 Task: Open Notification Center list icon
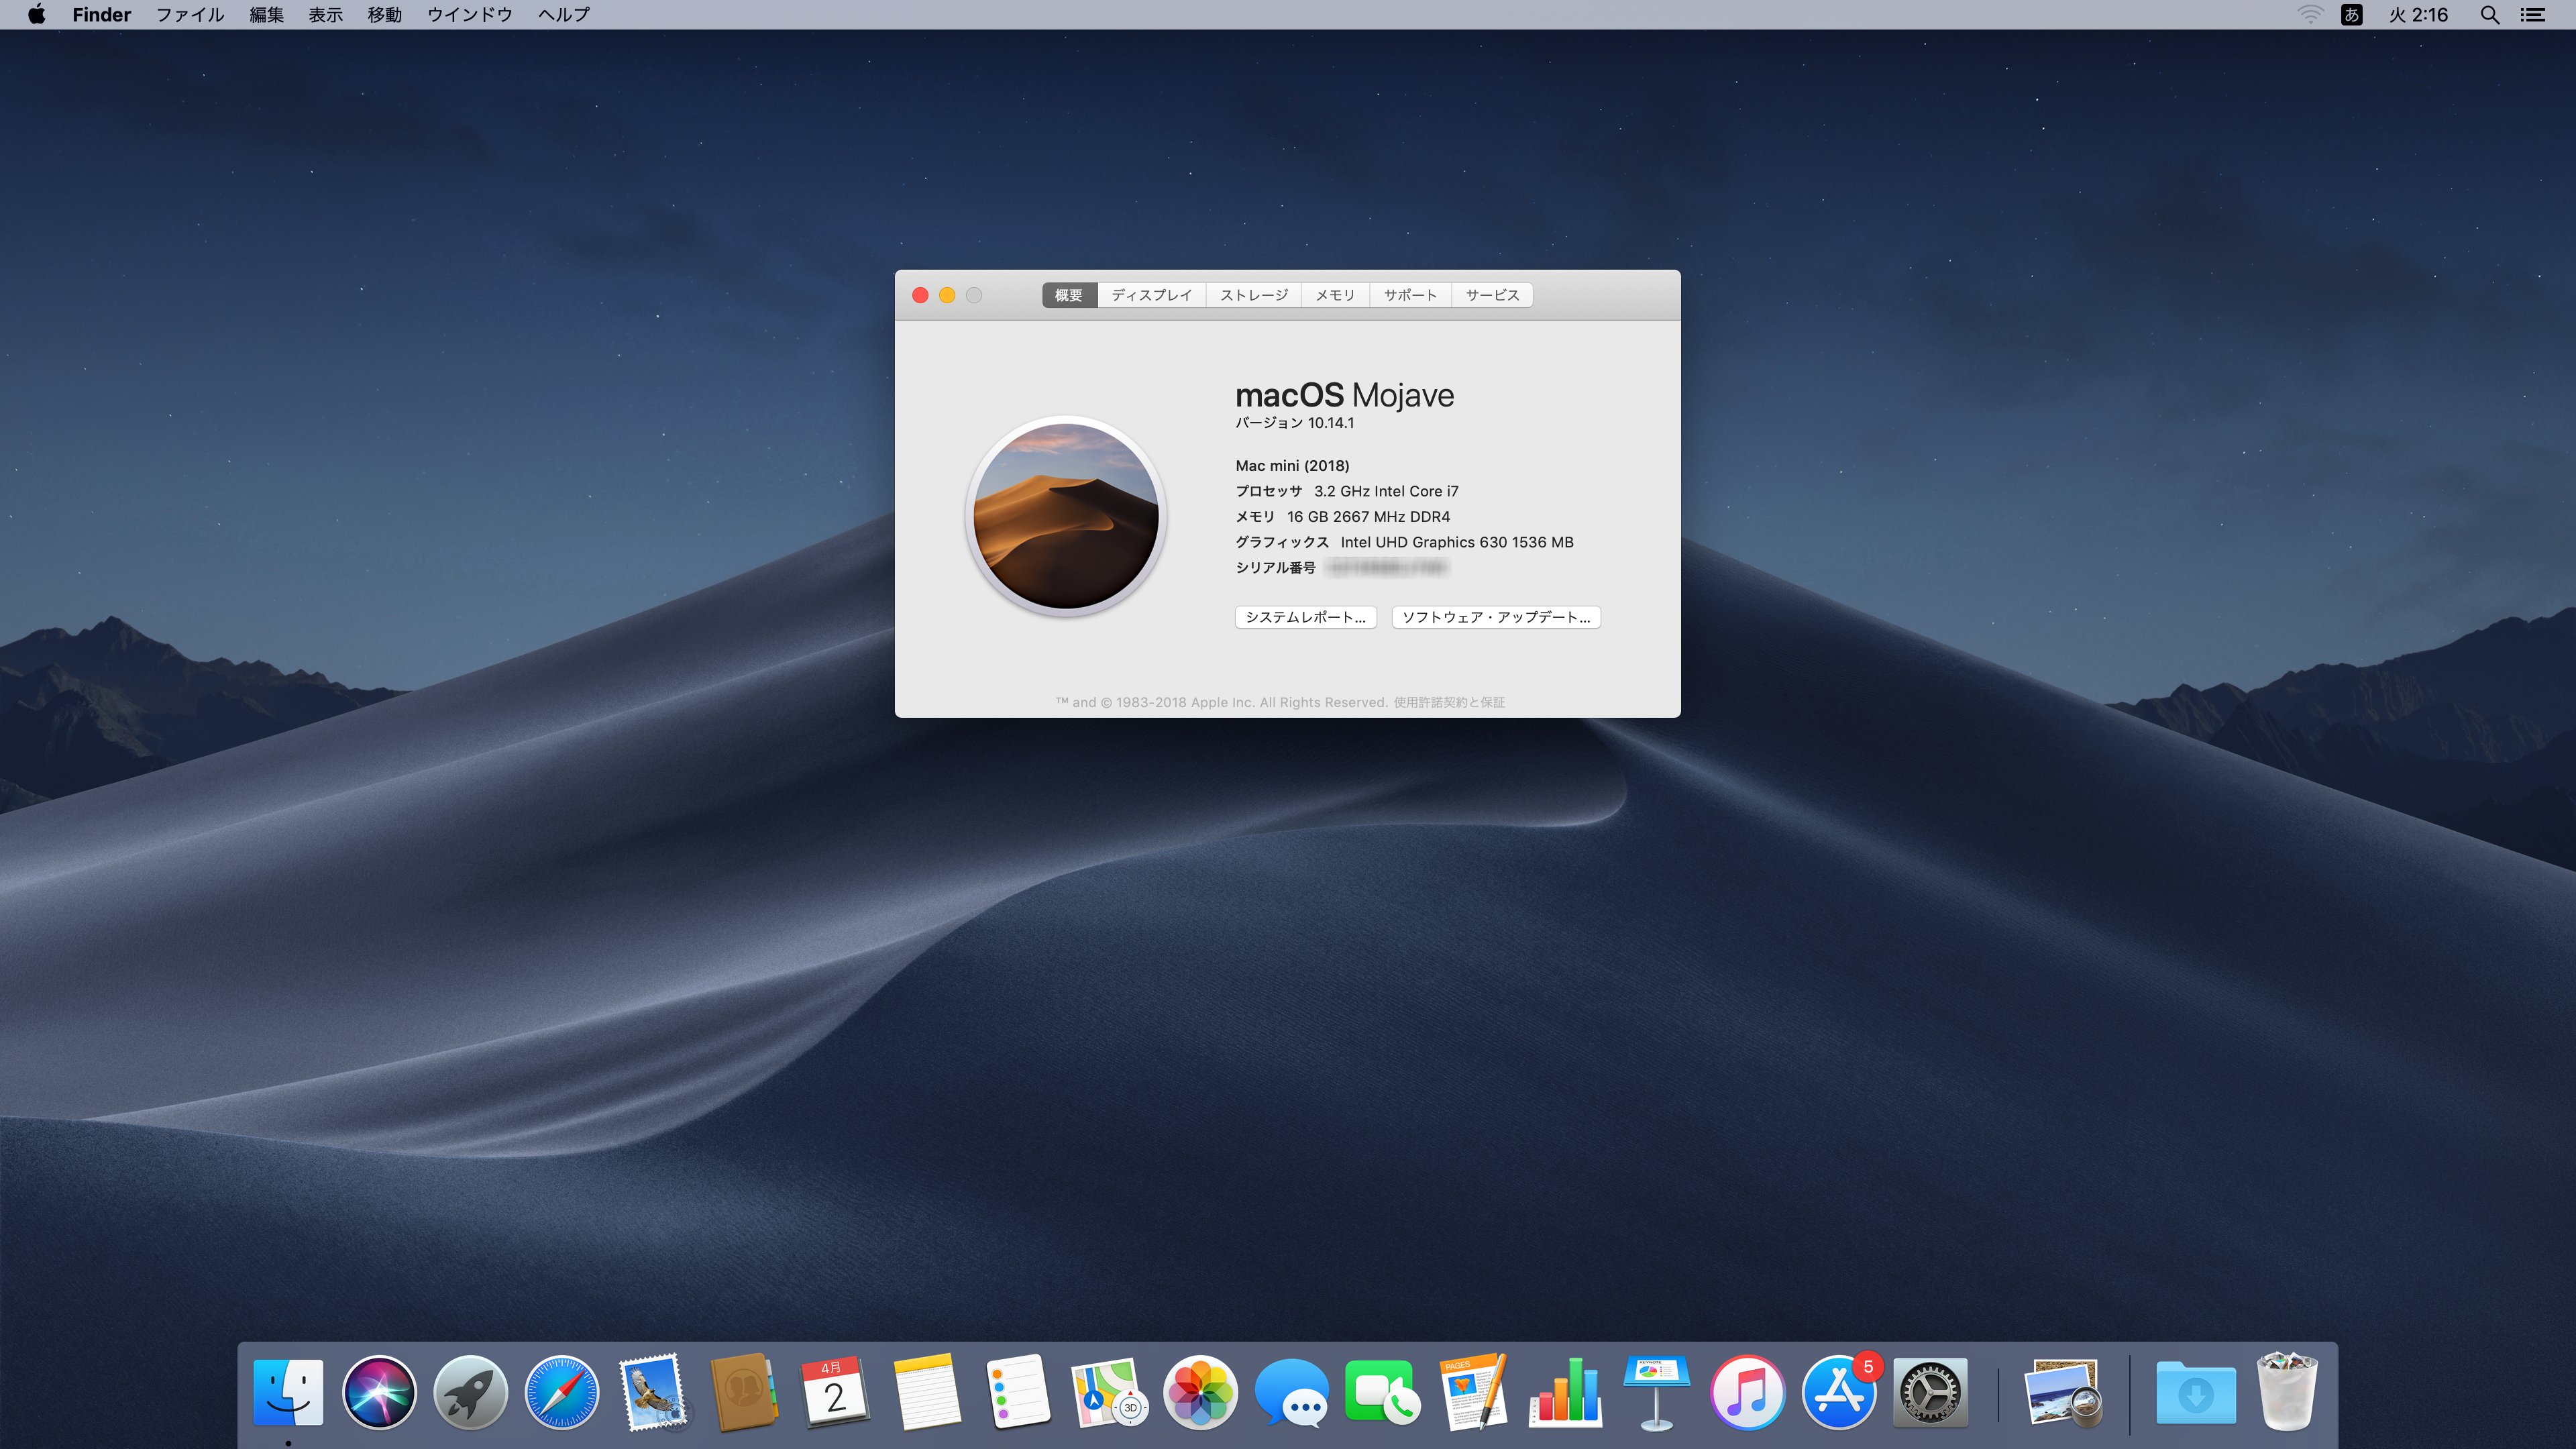[x=2533, y=15]
